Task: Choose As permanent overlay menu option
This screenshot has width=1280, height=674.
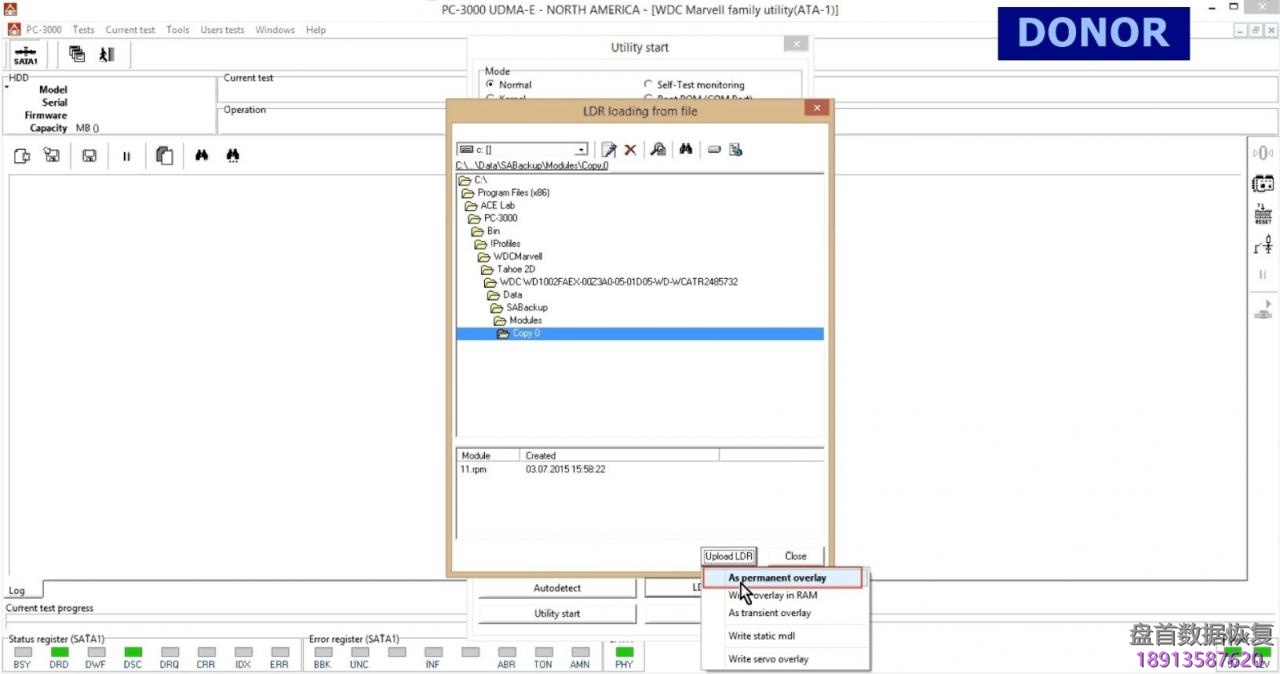Action: (x=777, y=578)
